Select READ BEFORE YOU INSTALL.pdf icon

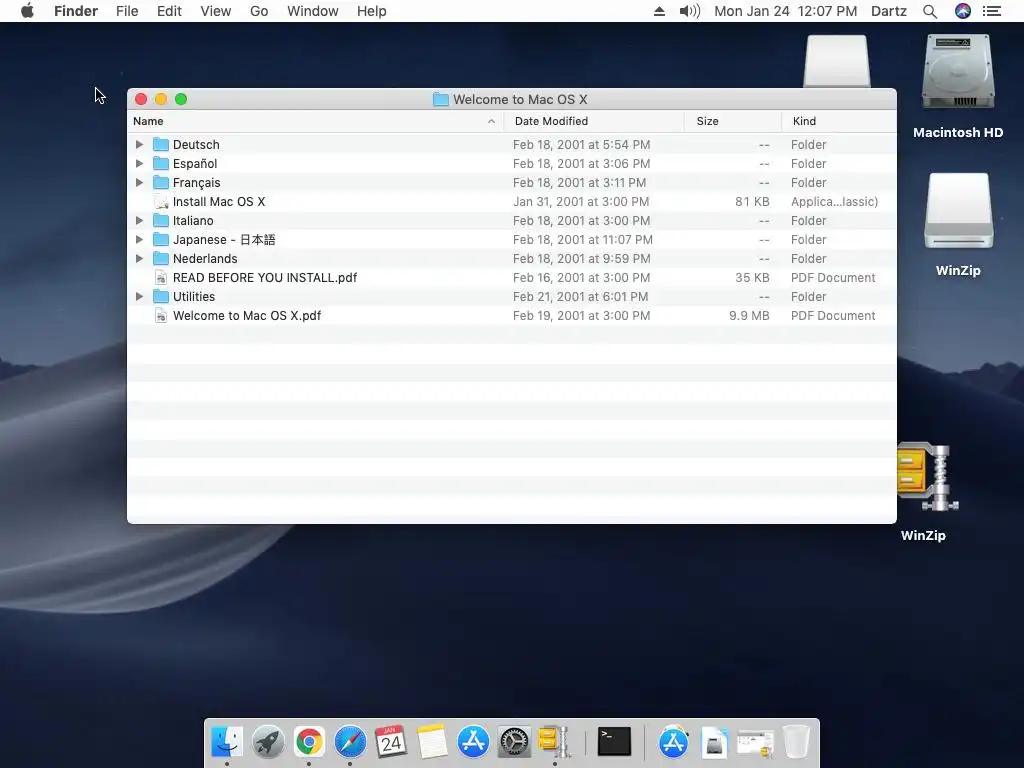(x=161, y=278)
